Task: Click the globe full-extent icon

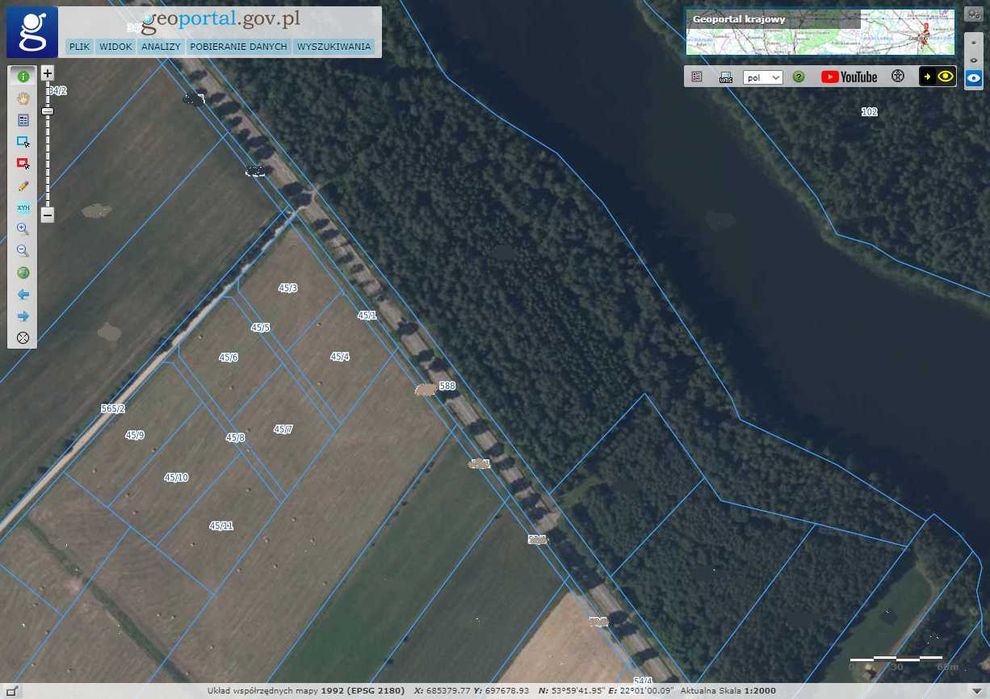Action: pyautogui.click(x=23, y=273)
